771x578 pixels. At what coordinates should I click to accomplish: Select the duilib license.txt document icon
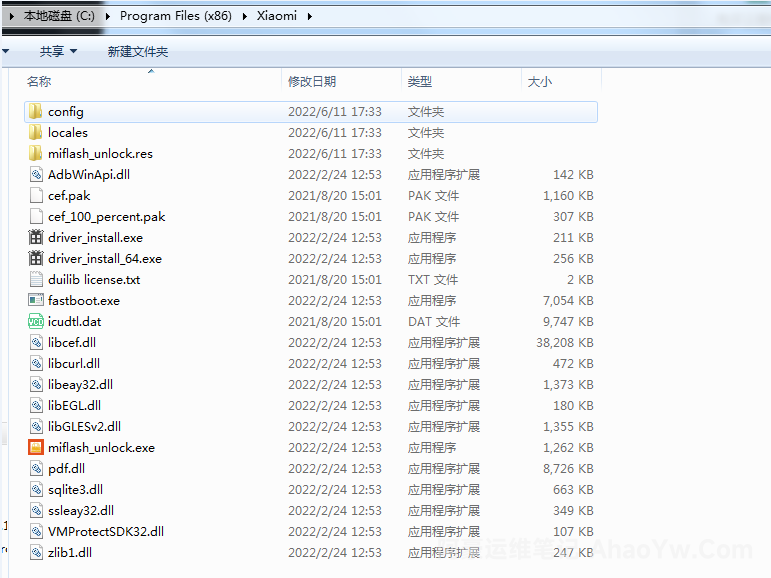point(36,279)
